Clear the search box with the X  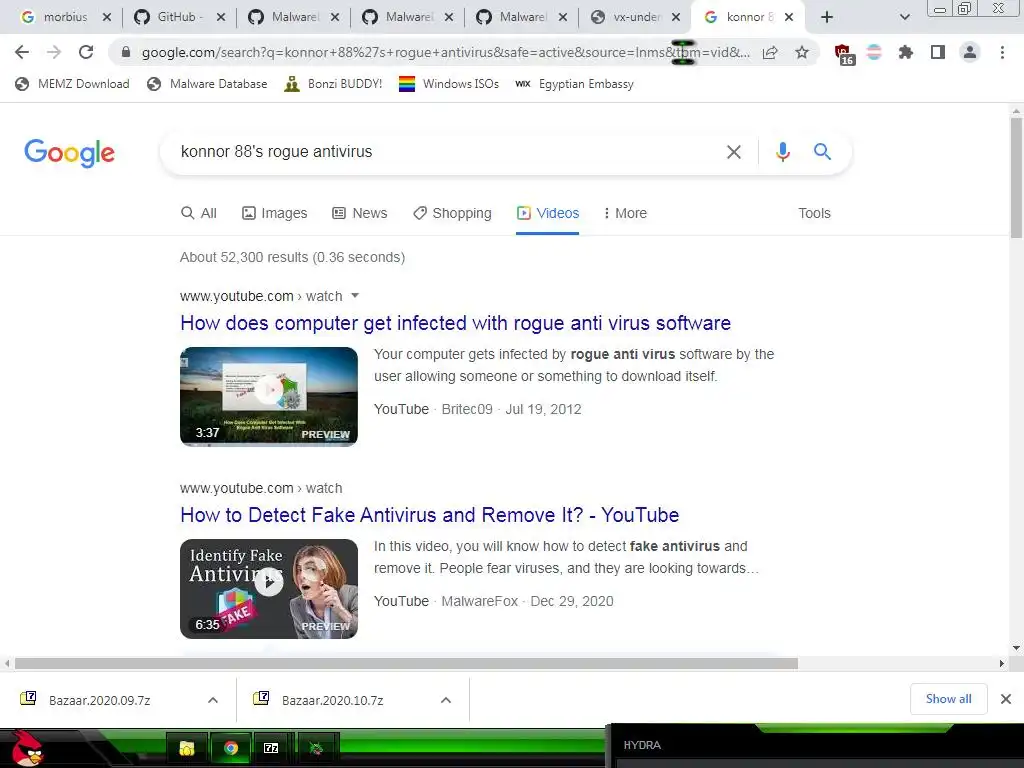[x=733, y=152]
